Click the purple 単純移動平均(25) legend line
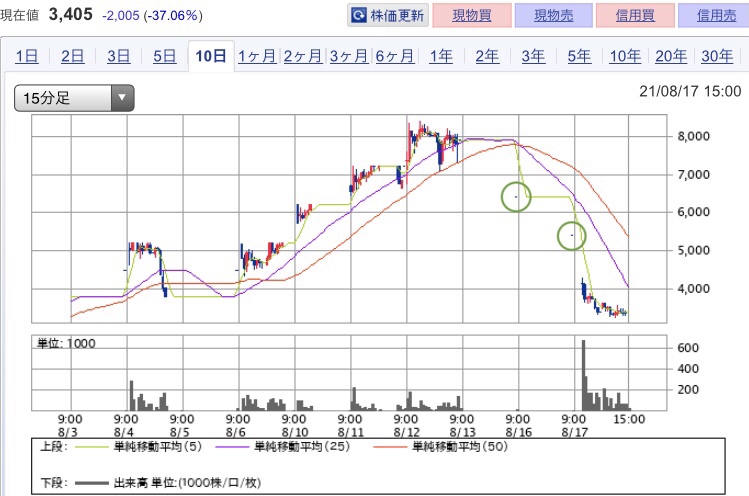Viewport: 749px width, 496px height. (x=233, y=447)
